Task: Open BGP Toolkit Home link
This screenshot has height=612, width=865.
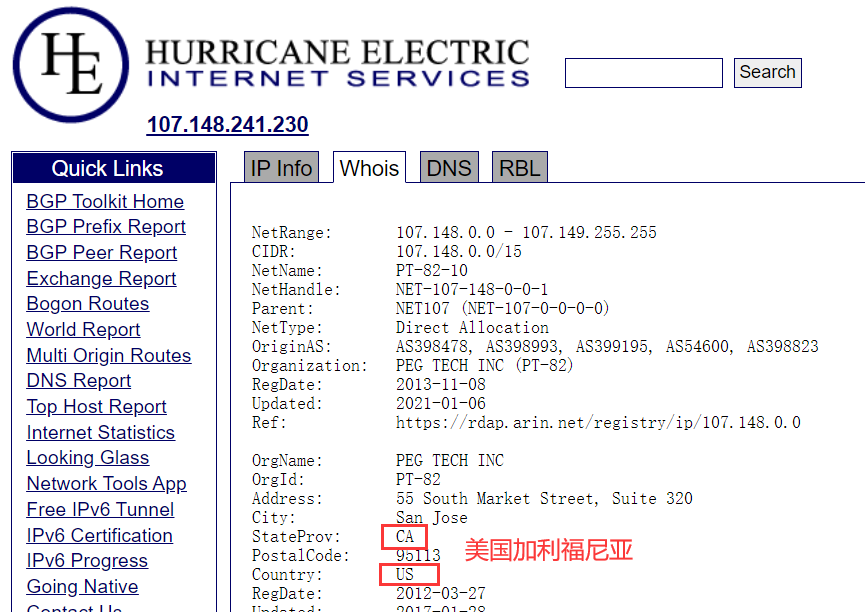Action: (x=105, y=201)
